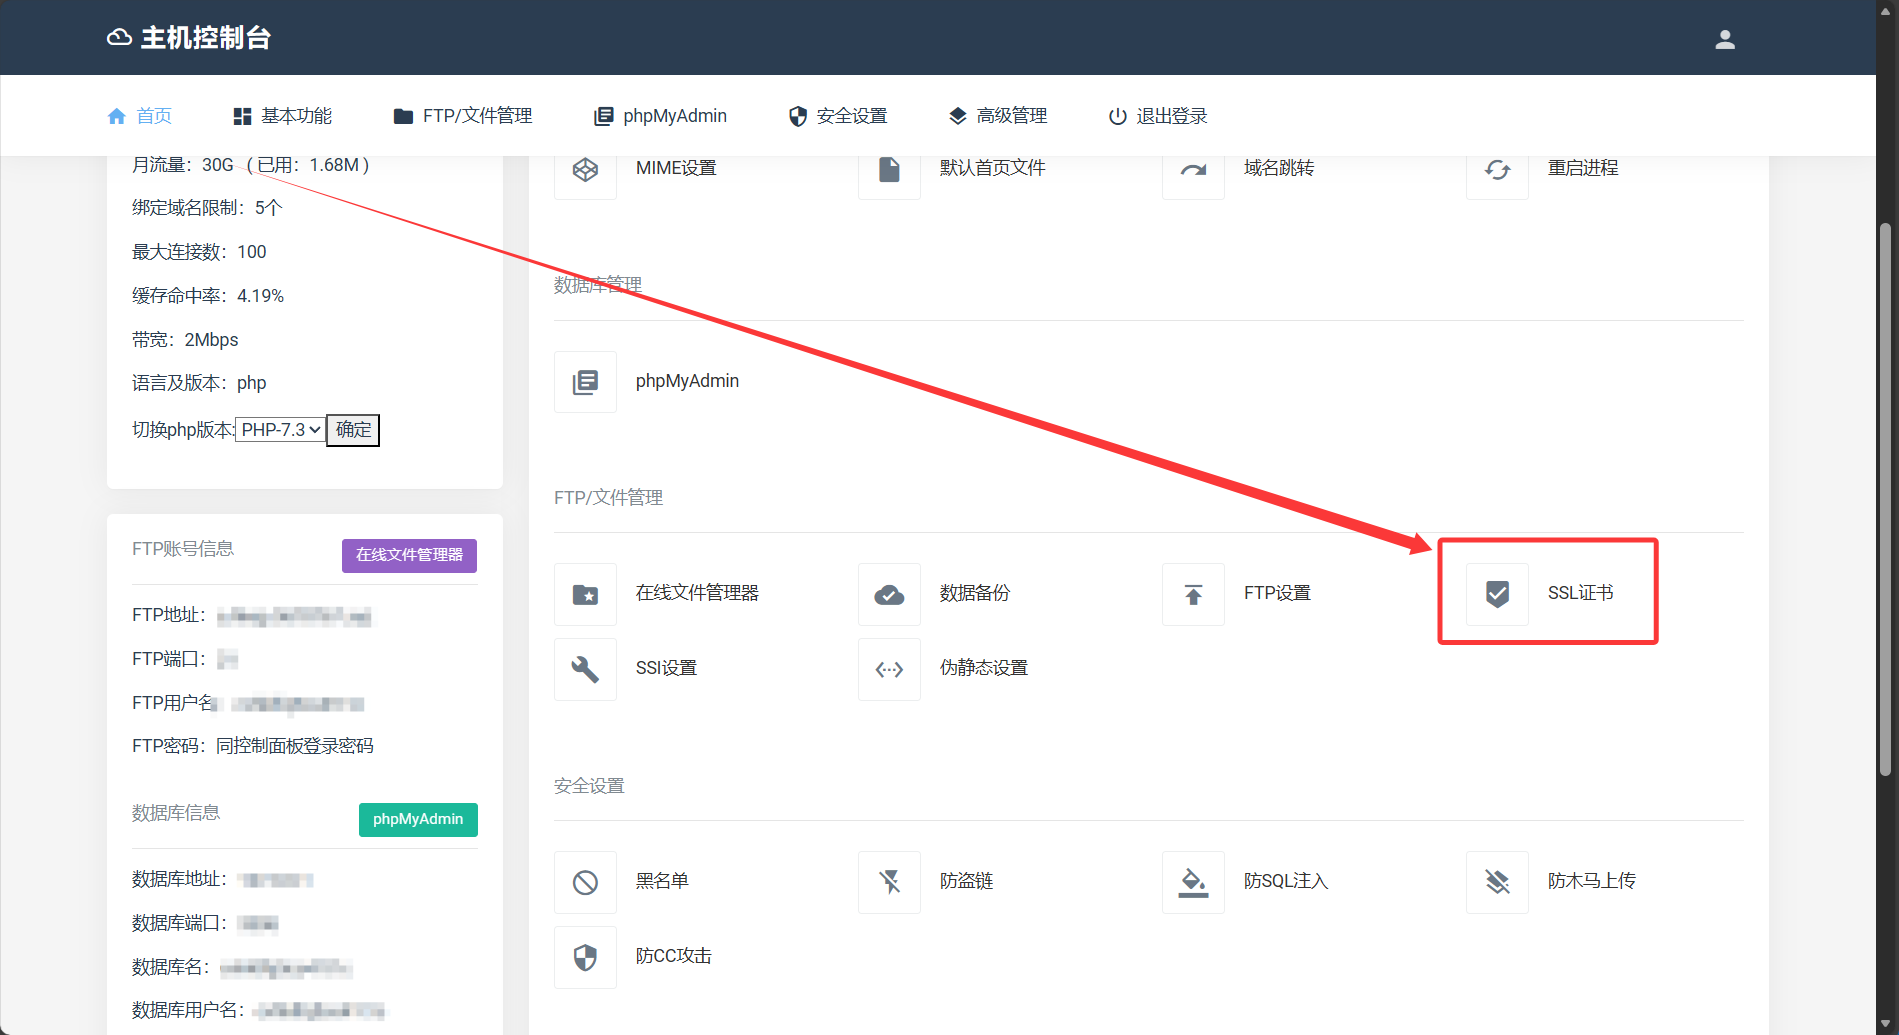Expand the PHP-7.3 version dropdown
Image resolution: width=1899 pixels, height=1035 pixels.
[x=281, y=430]
